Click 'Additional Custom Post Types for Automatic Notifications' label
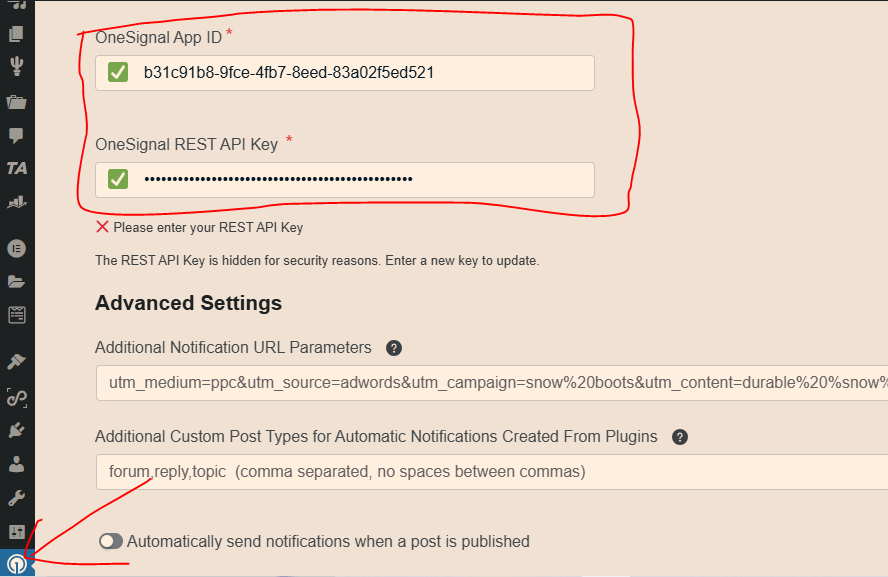888x577 pixels. tap(376, 437)
